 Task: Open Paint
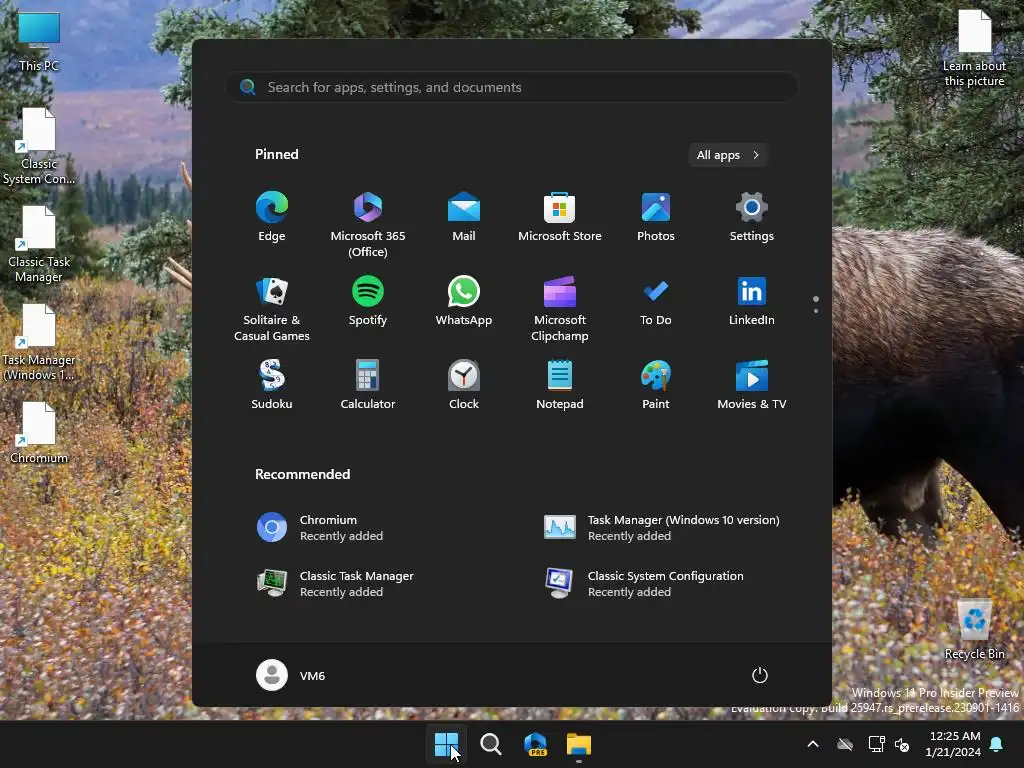click(656, 385)
